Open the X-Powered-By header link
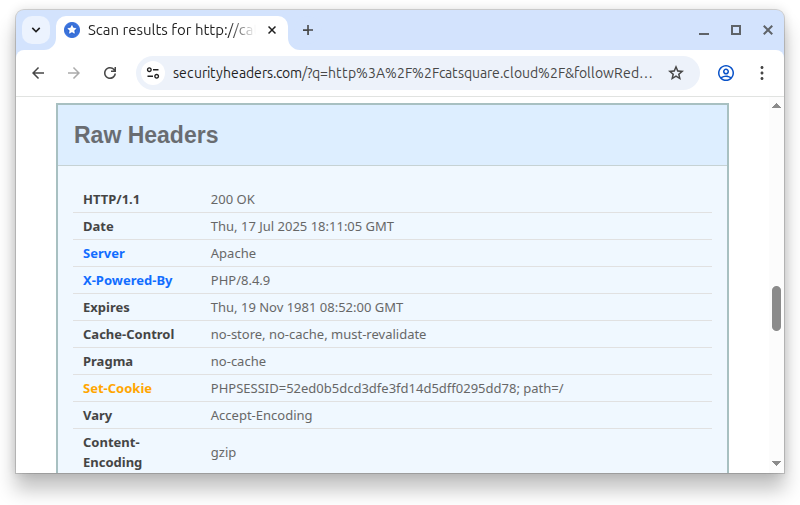The height and width of the screenshot is (505, 800). [127, 281]
